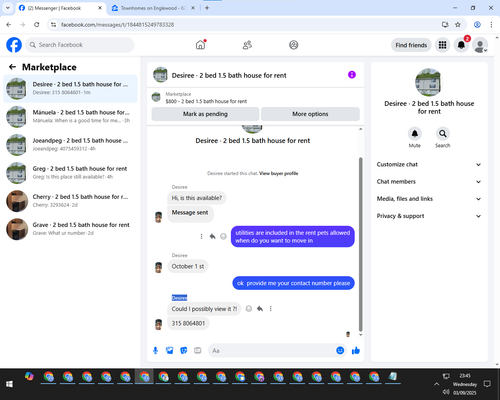Image resolution: width=500 pixels, height=400 pixels.
Task: Open the Grave conversation
Action: [70, 229]
